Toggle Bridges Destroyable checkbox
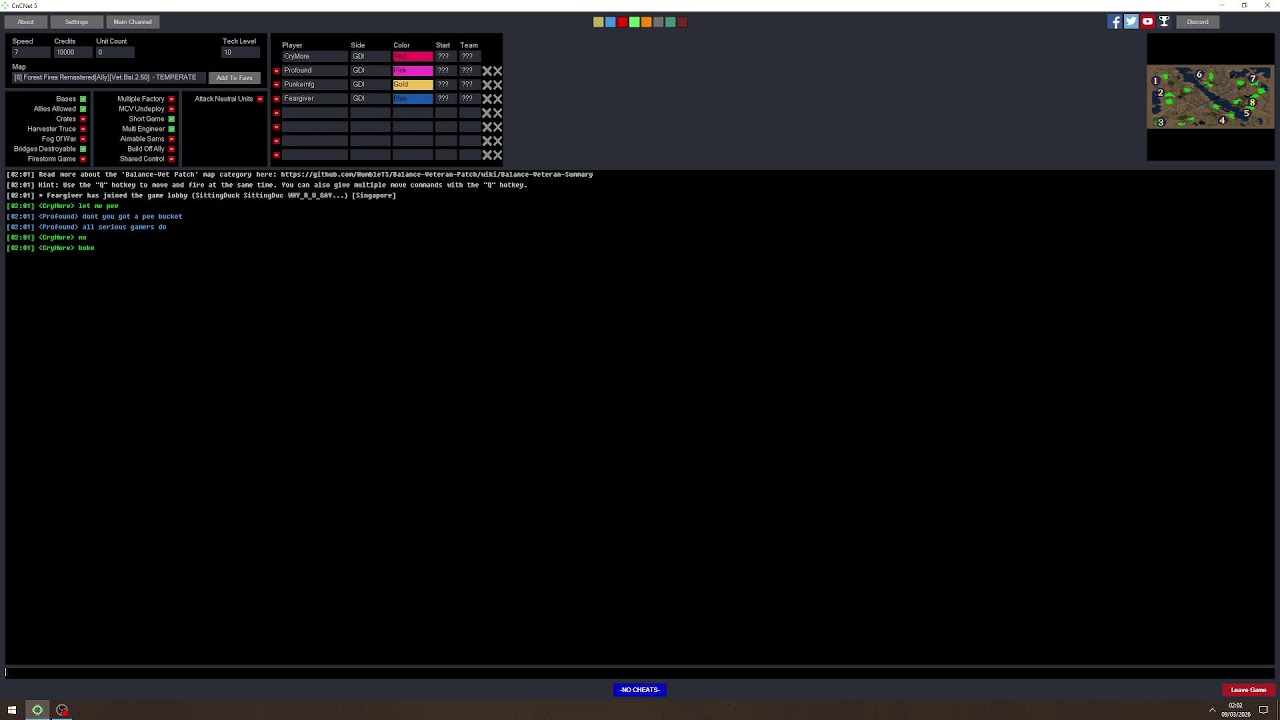Viewport: 1280px width, 720px height. pos(83,149)
